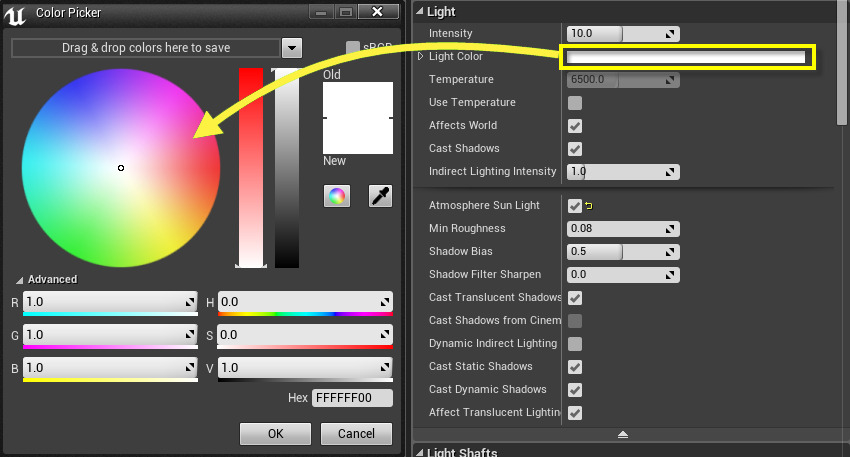Click the spin arrow in Intensity field
Screen dimensions: 850x457
(x=670, y=34)
